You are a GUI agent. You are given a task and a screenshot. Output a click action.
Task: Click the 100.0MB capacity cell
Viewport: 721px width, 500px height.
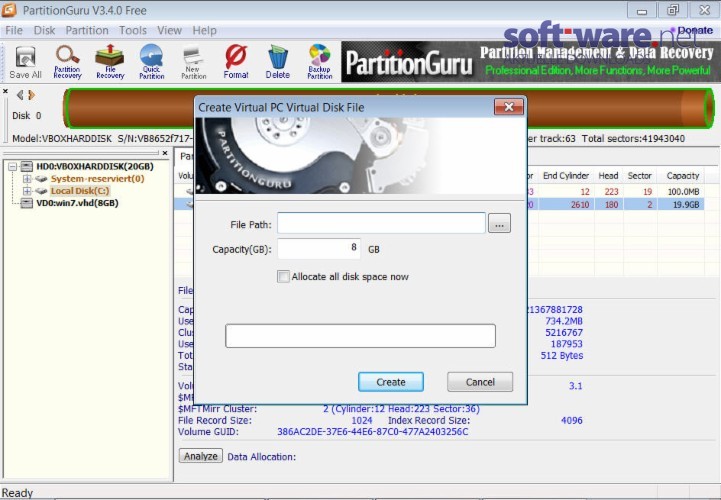pyautogui.click(x=683, y=192)
